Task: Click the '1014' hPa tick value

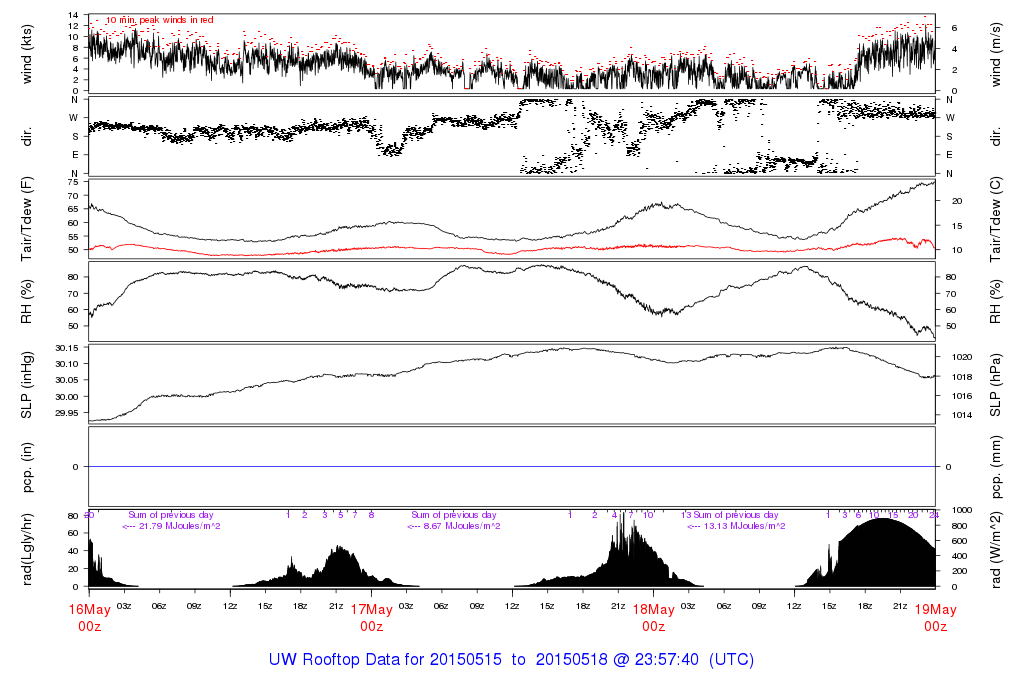Action: click(963, 415)
